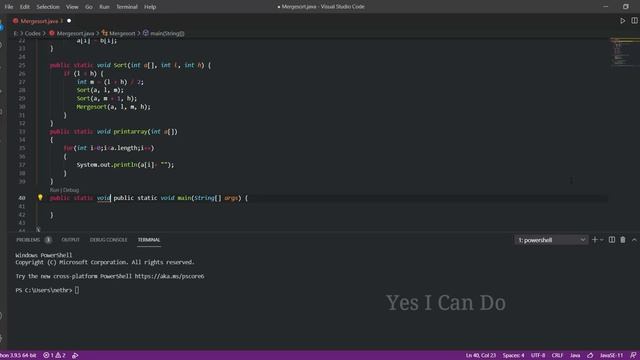
Task: Click the 'Spaces: 4' indentation setting
Action: pyautogui.click(x=513, y=356)
